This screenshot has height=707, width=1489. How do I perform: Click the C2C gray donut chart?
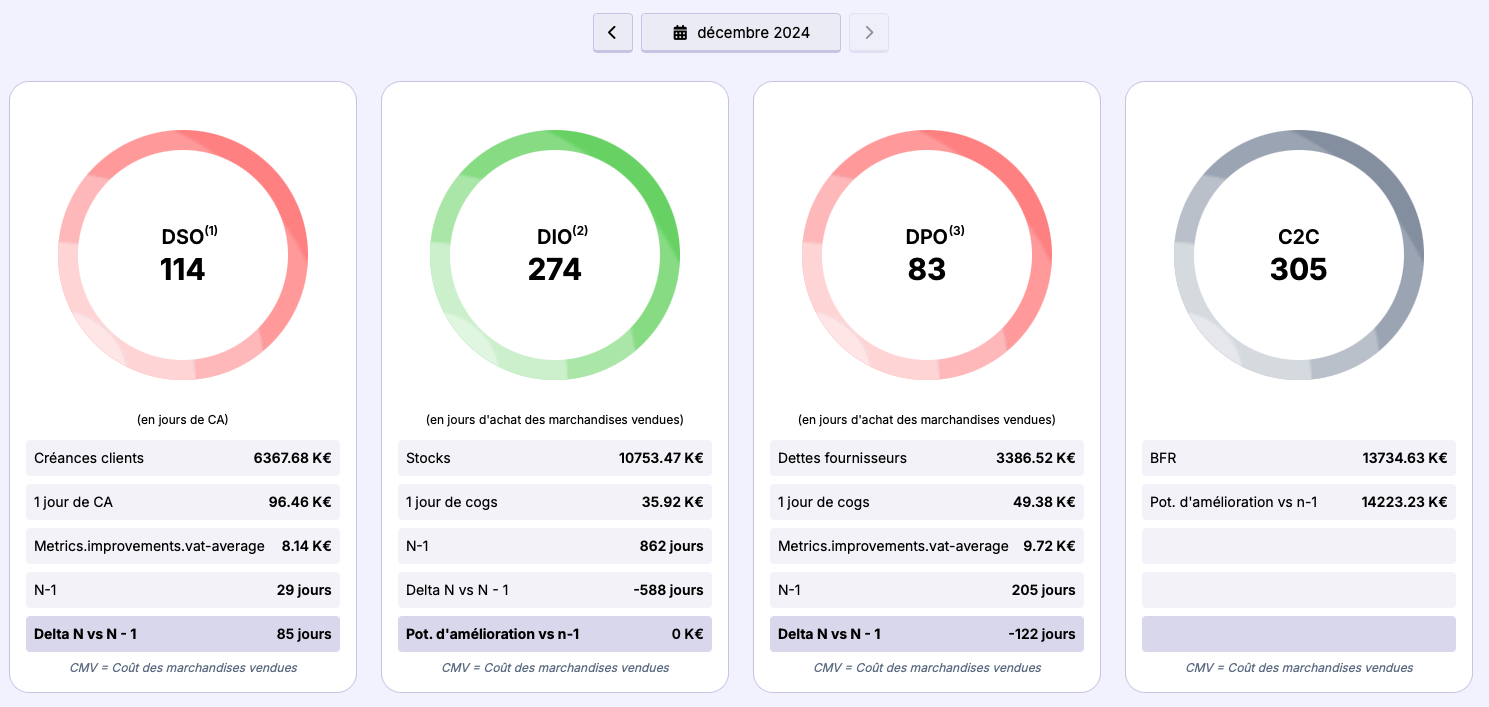click(1299, 137)
